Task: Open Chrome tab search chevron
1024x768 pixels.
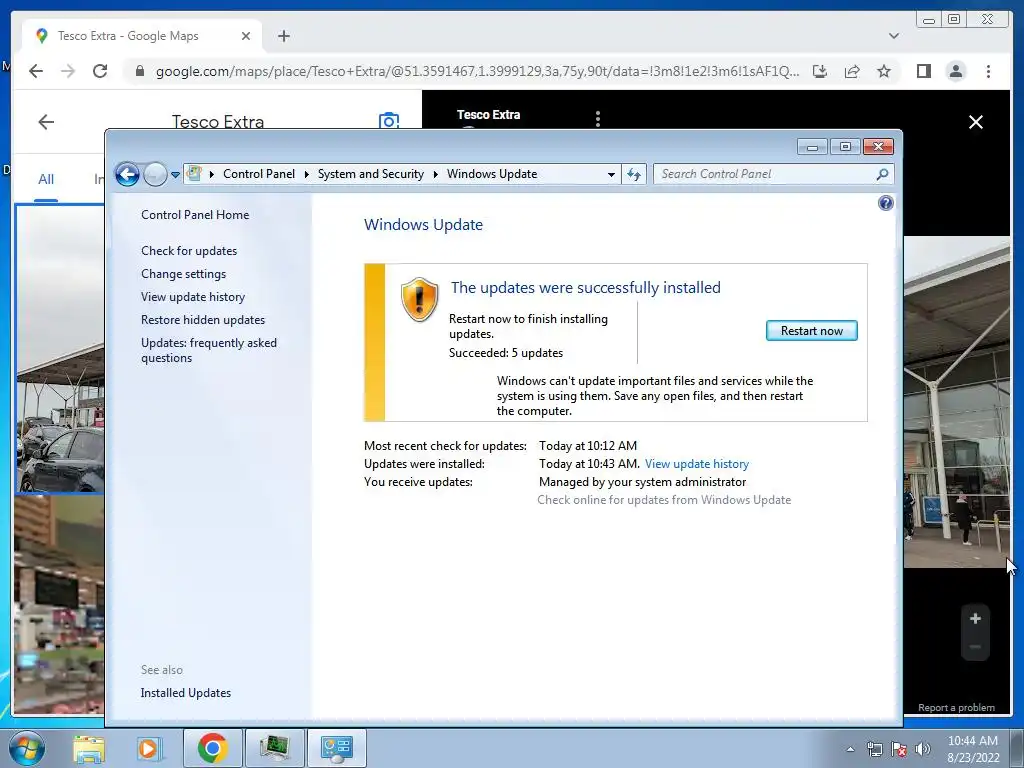Action: (x=894, y=36)
